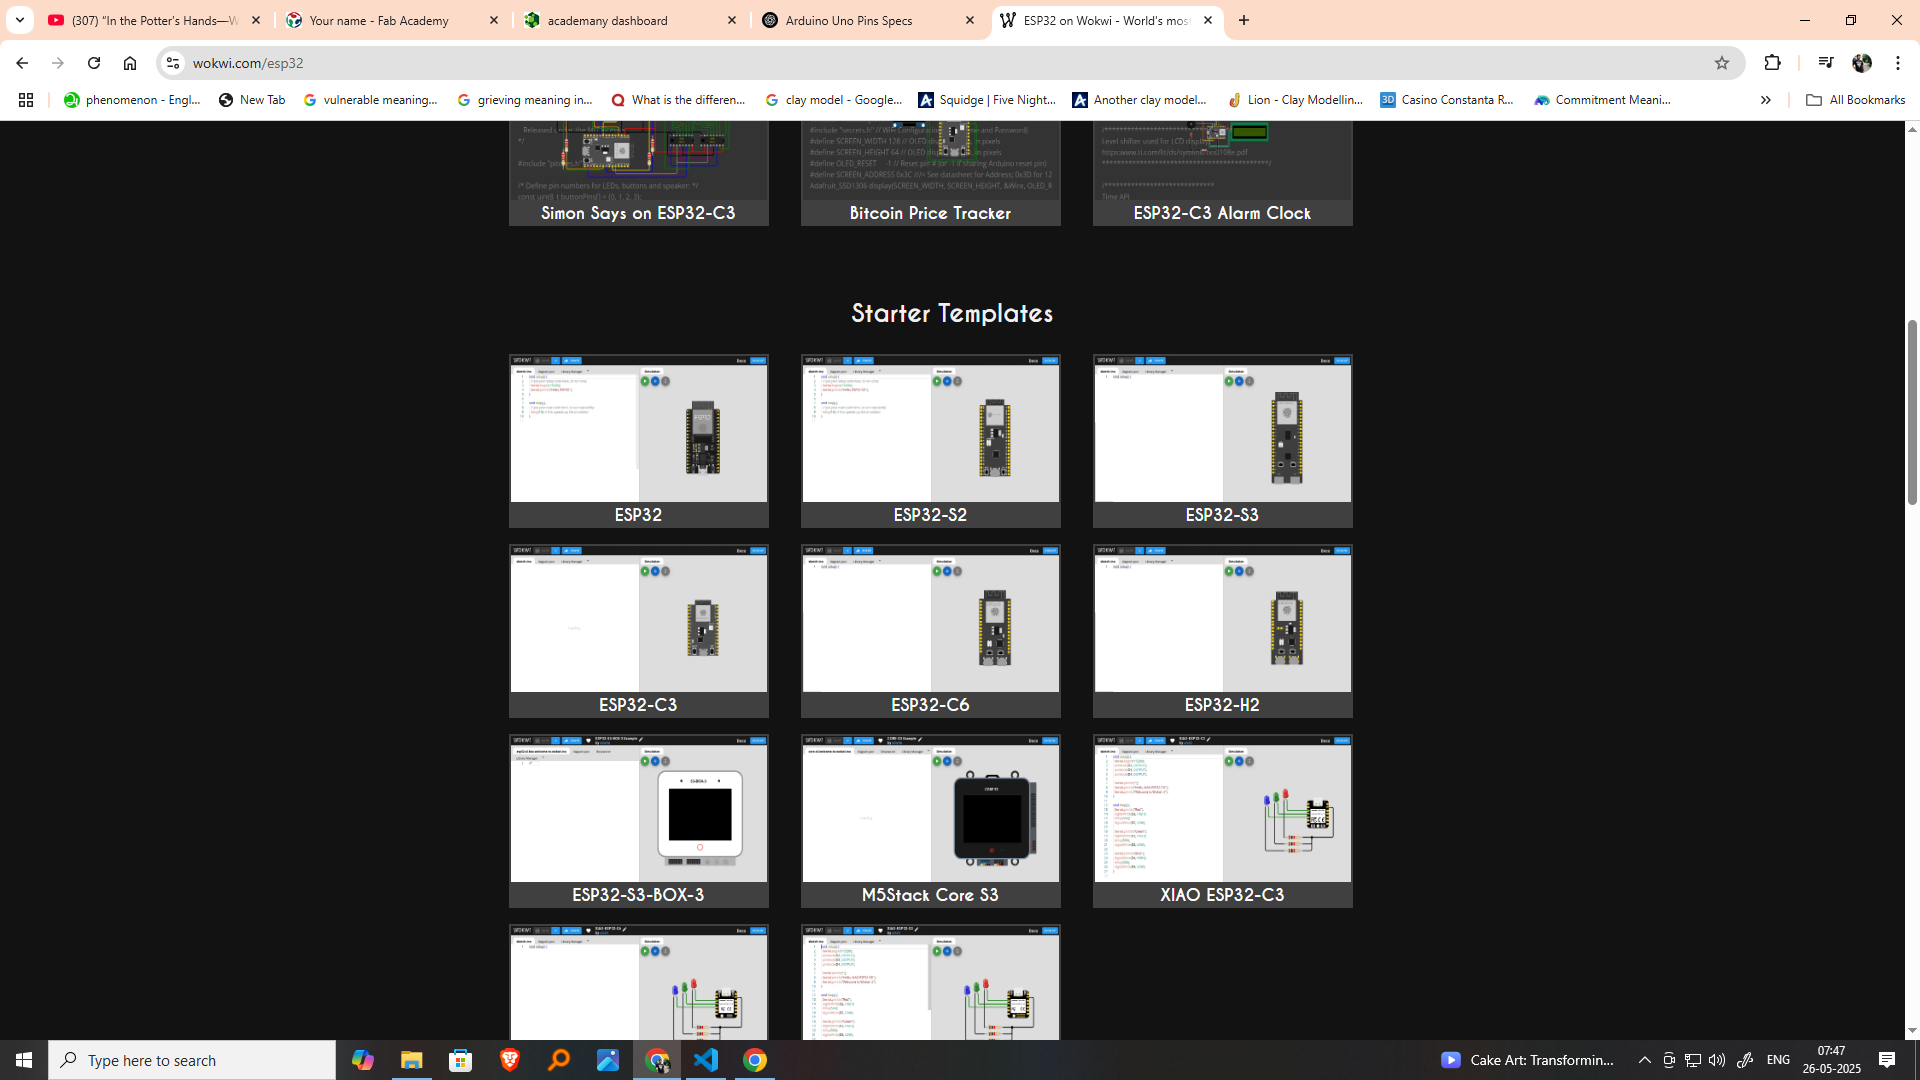Open the Copilot taskbar icon
Screen dimensions: 1920x1080
pos(362,1060)
